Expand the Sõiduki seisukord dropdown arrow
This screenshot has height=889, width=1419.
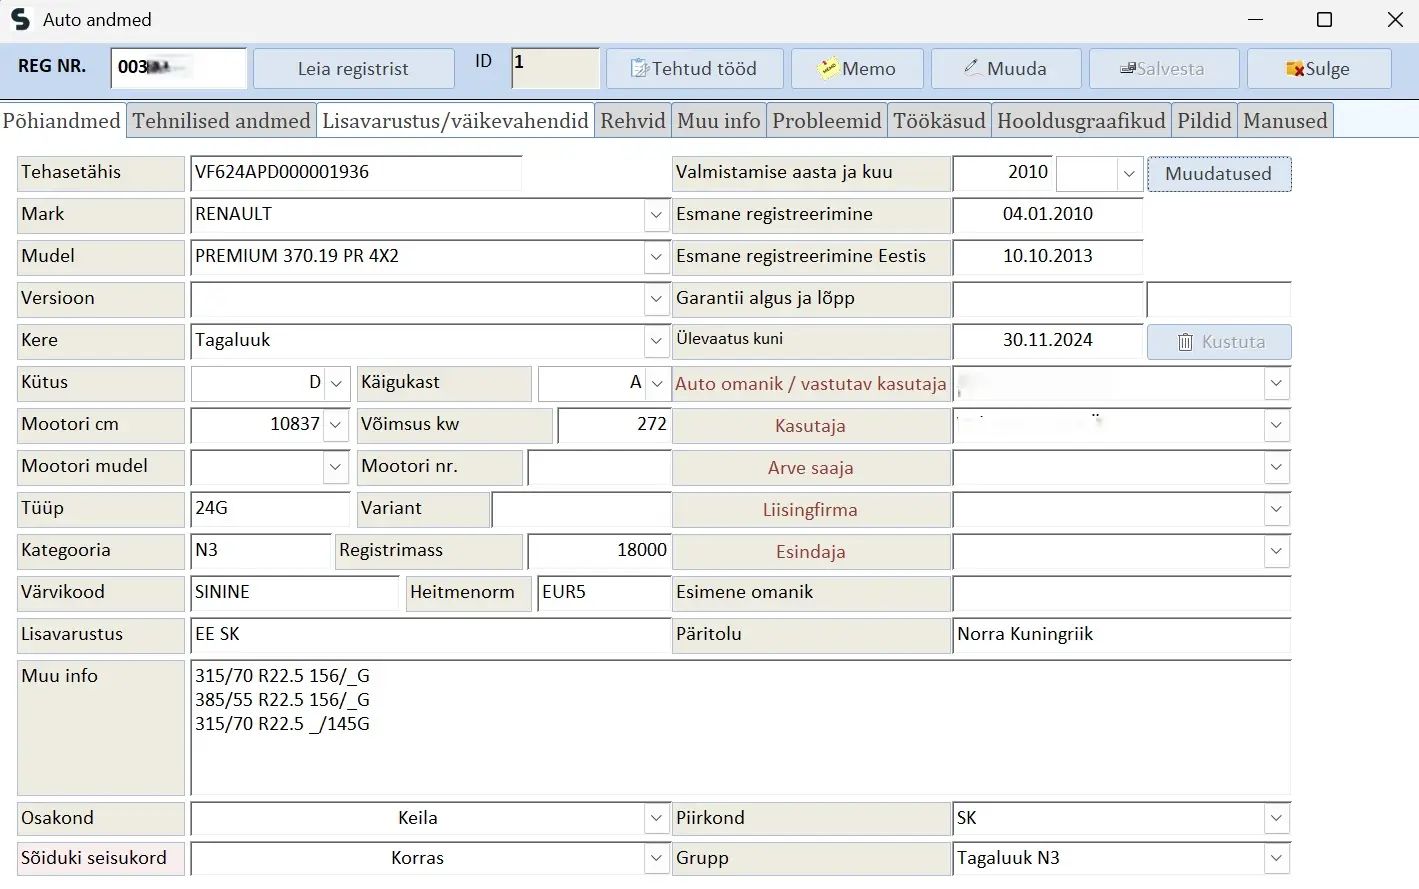tap(656, 858)
